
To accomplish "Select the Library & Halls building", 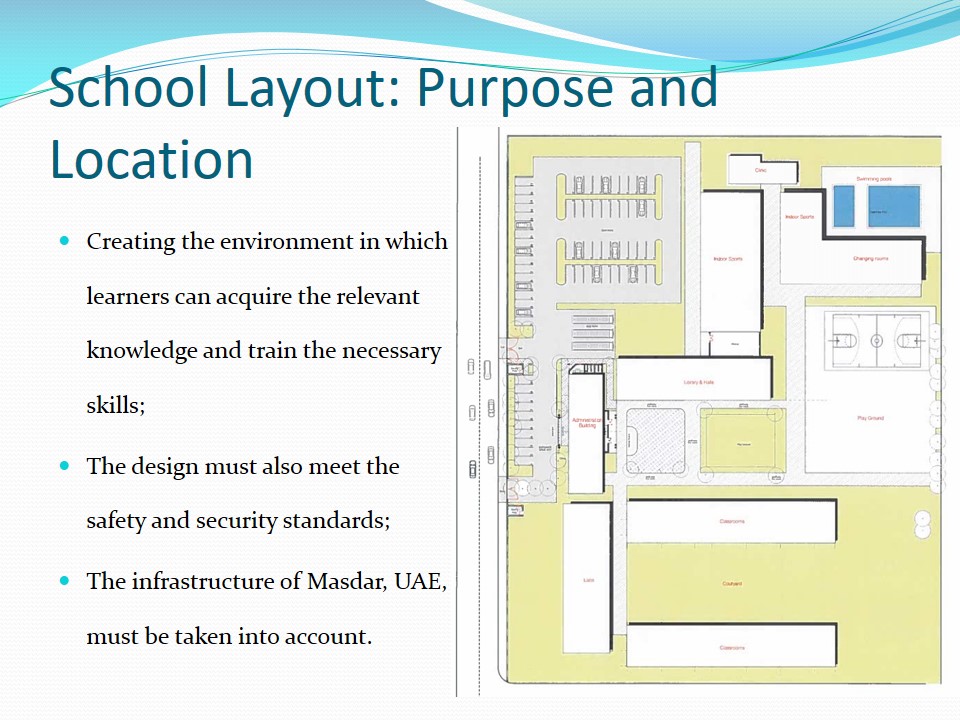I will click(696, 380).
